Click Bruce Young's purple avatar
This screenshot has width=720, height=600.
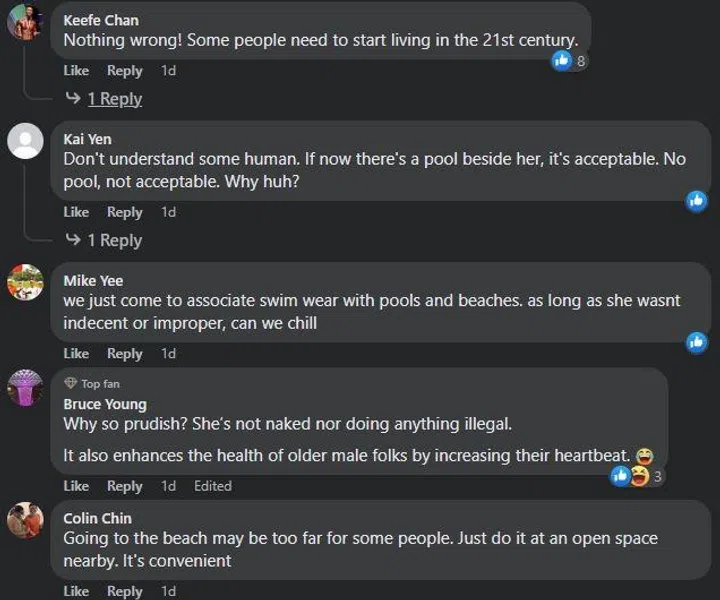click(x=25, y=387)
